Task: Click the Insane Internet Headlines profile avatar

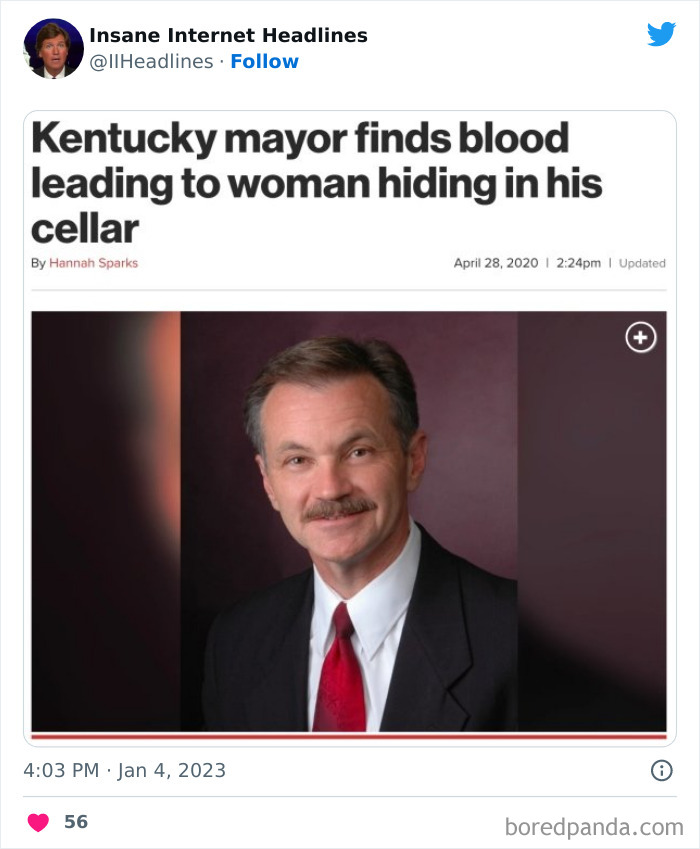Action: point(52,47)
